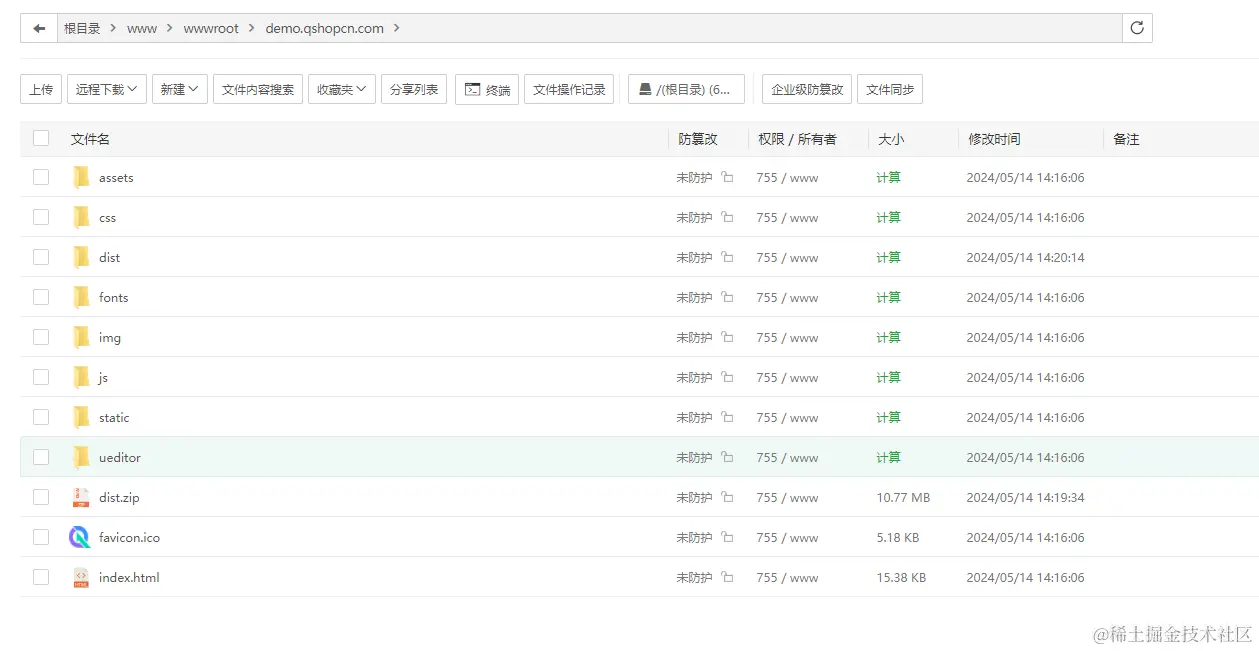
Task: Check the select-all checkbox in the table header
Action: tap(40, 139)
